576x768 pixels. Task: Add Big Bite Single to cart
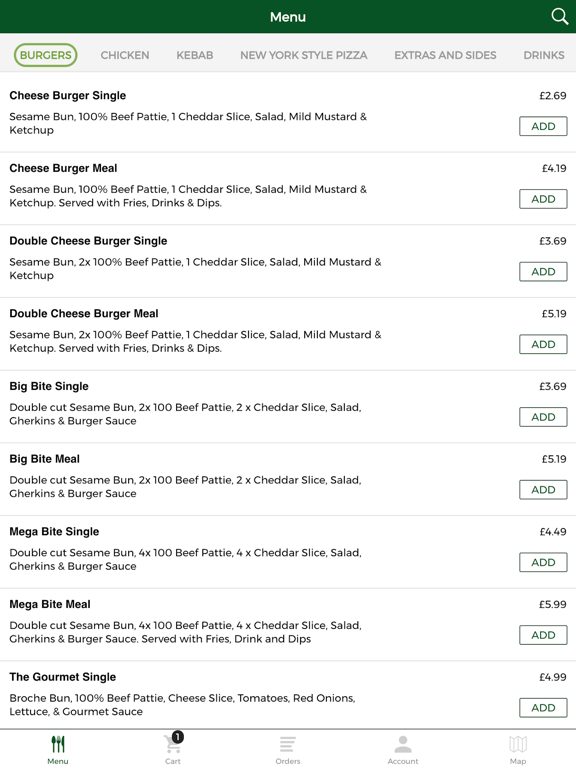tap(543, 417)
